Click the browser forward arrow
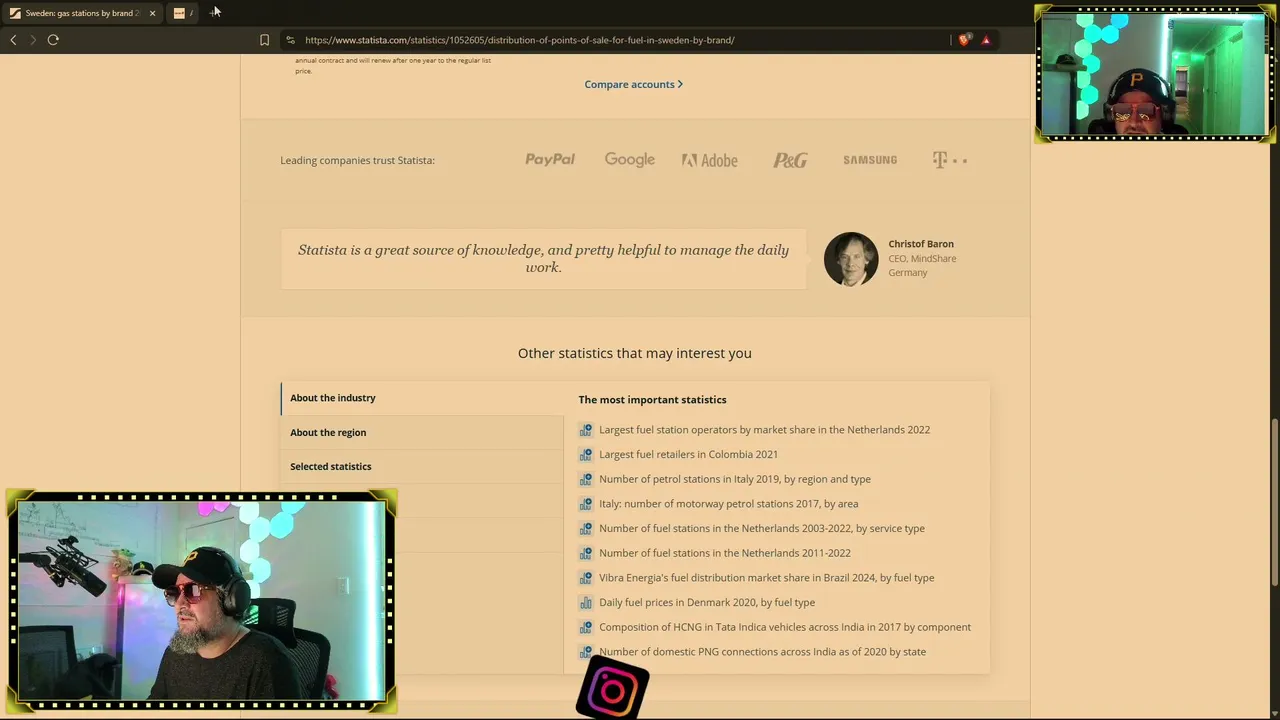The image size is (1280, 720). pos(33,40)
